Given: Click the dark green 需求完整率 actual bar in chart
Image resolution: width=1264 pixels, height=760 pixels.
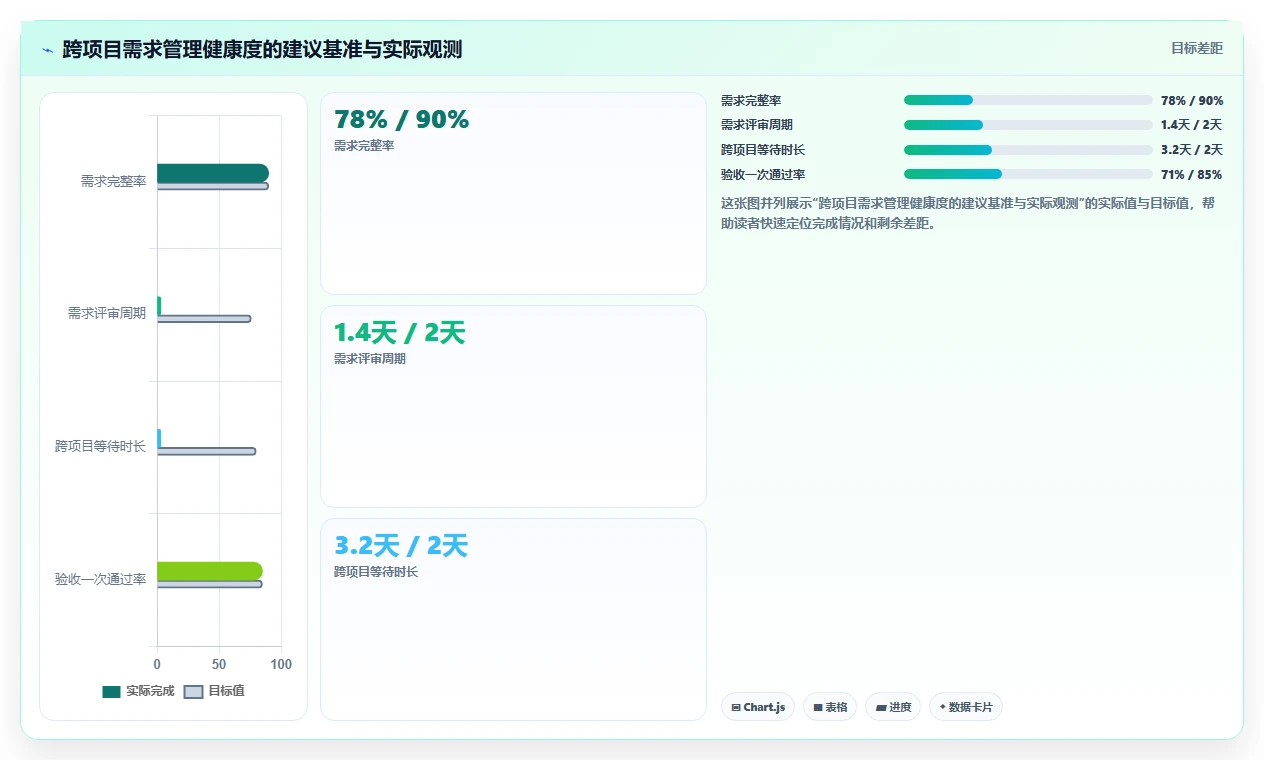Looking at the screenshot, I should coord(213,173).
